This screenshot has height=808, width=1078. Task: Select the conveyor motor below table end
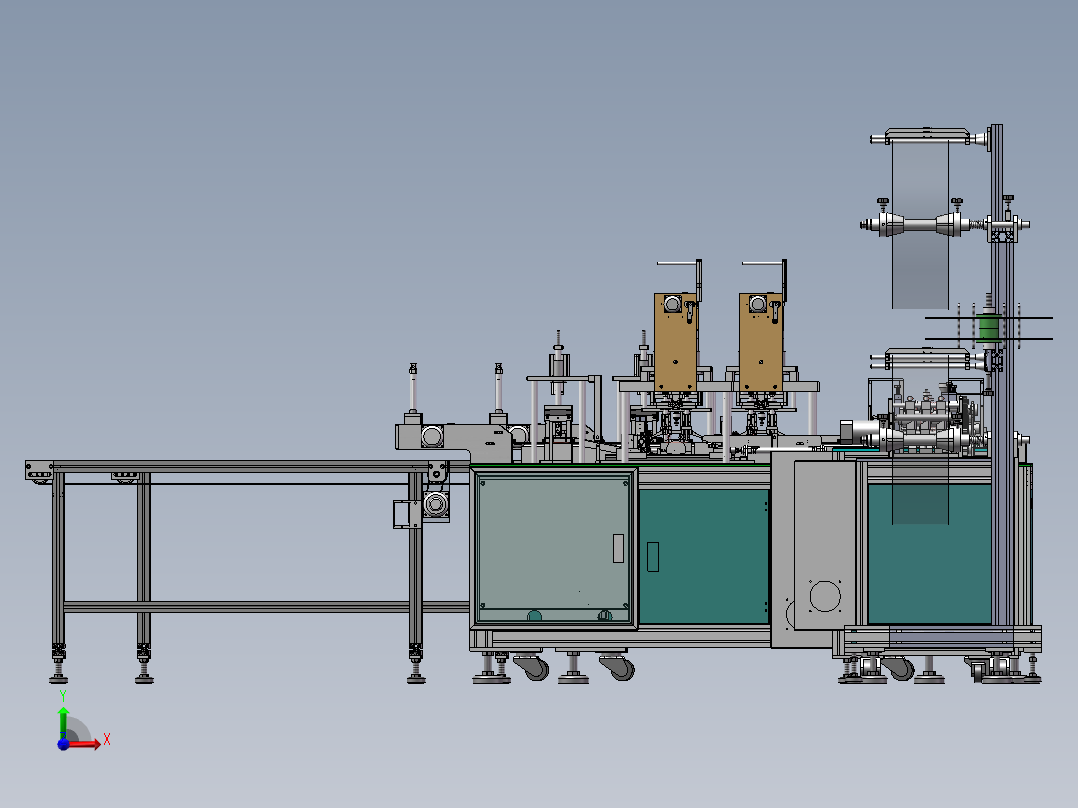pos(434,505)
